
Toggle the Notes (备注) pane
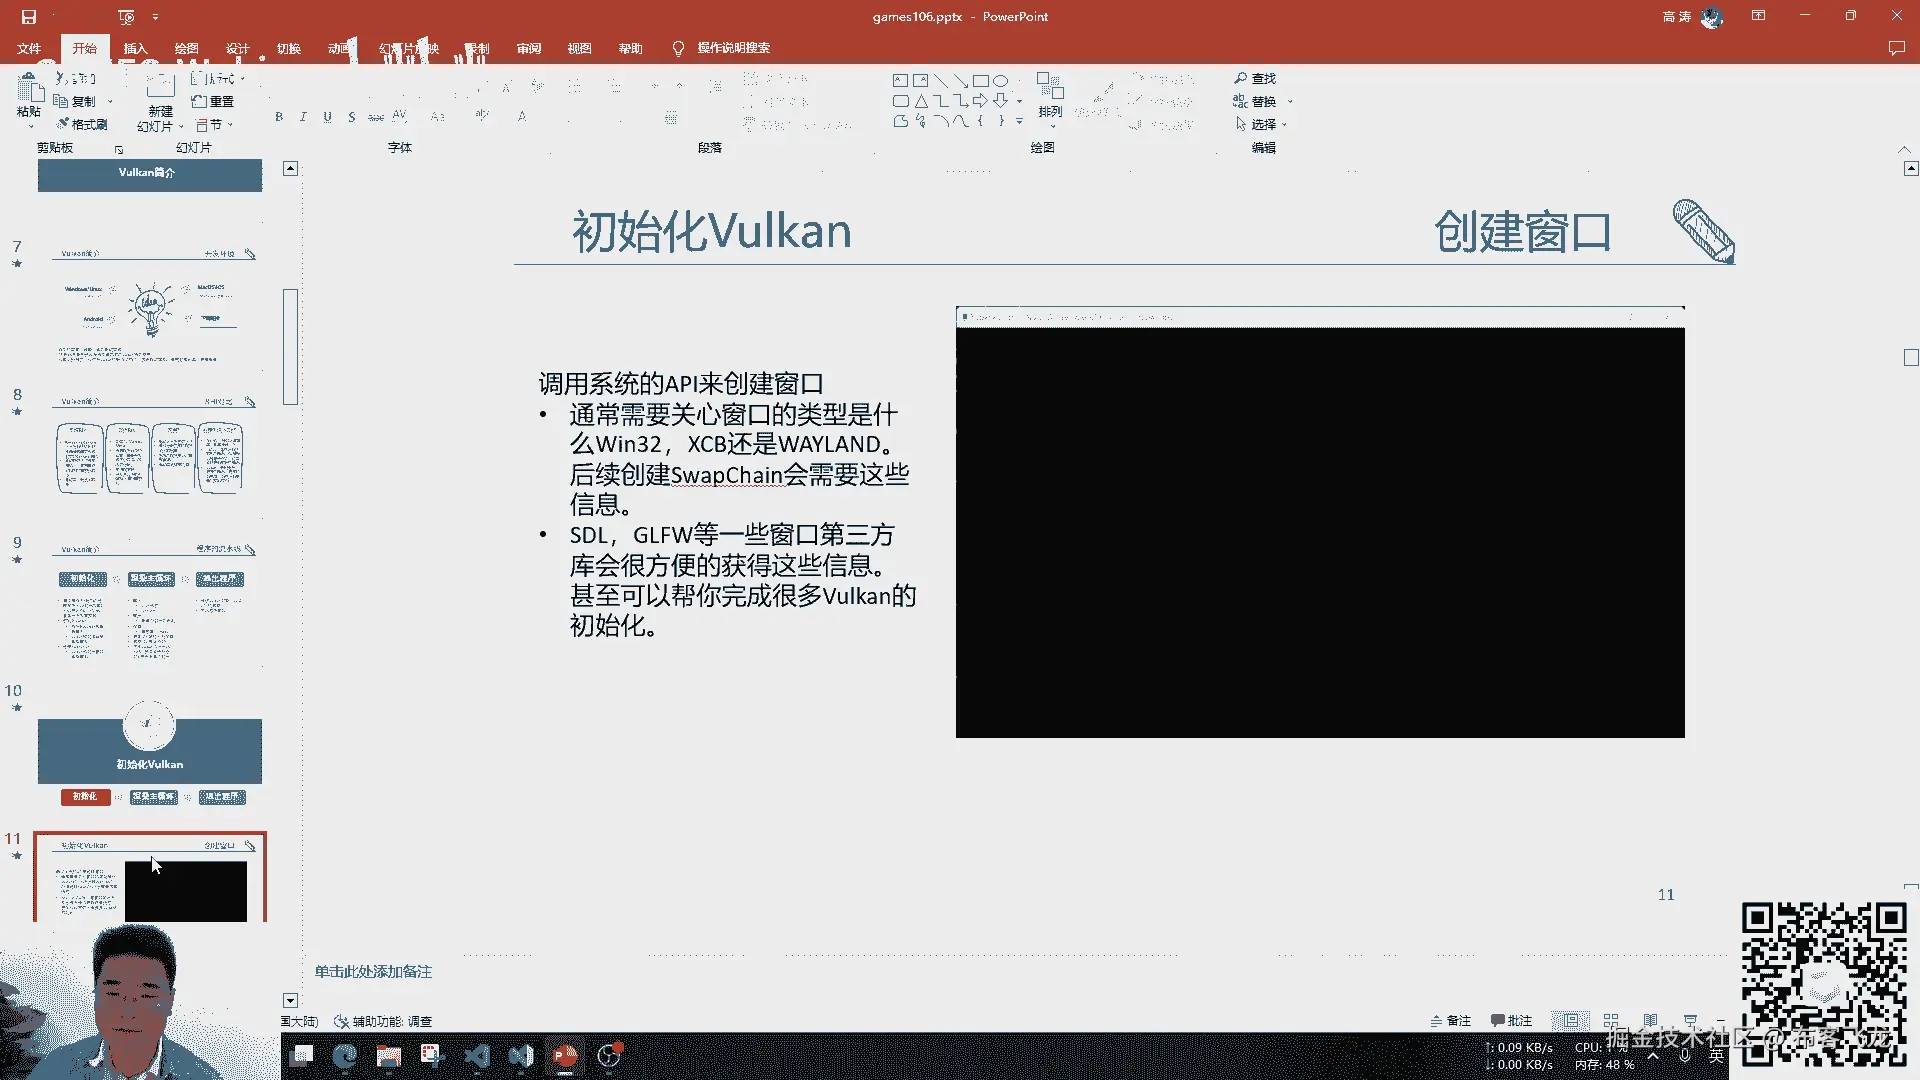(x=1451, y=1020)
